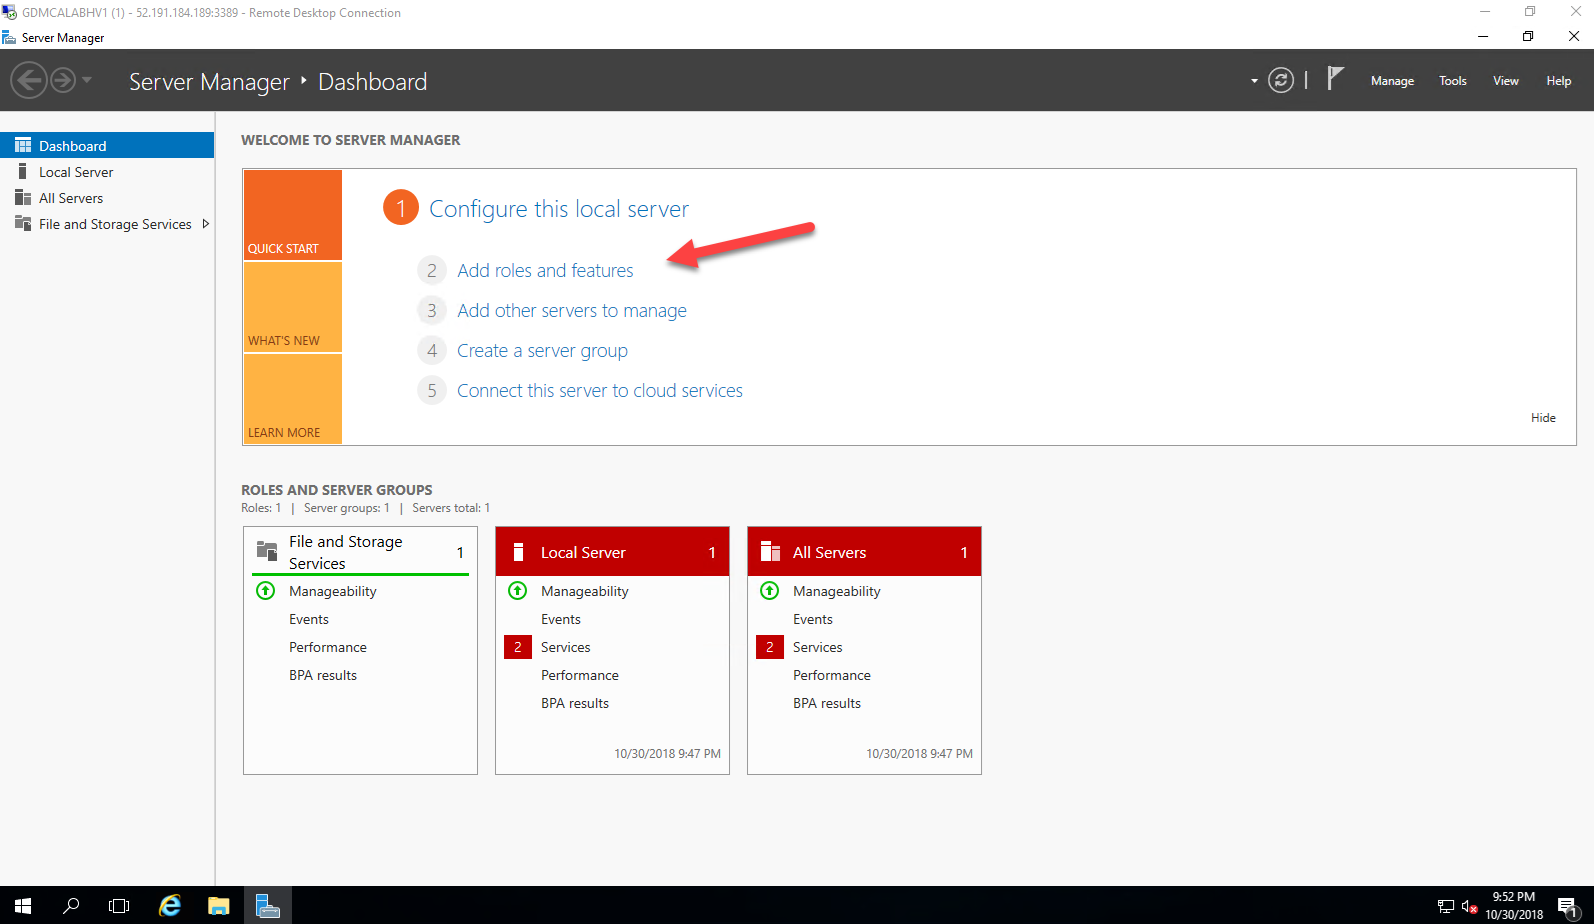Screen dimensions: 1594x924
Task: Open the View menu
Action: click(x=1506, y=81)
